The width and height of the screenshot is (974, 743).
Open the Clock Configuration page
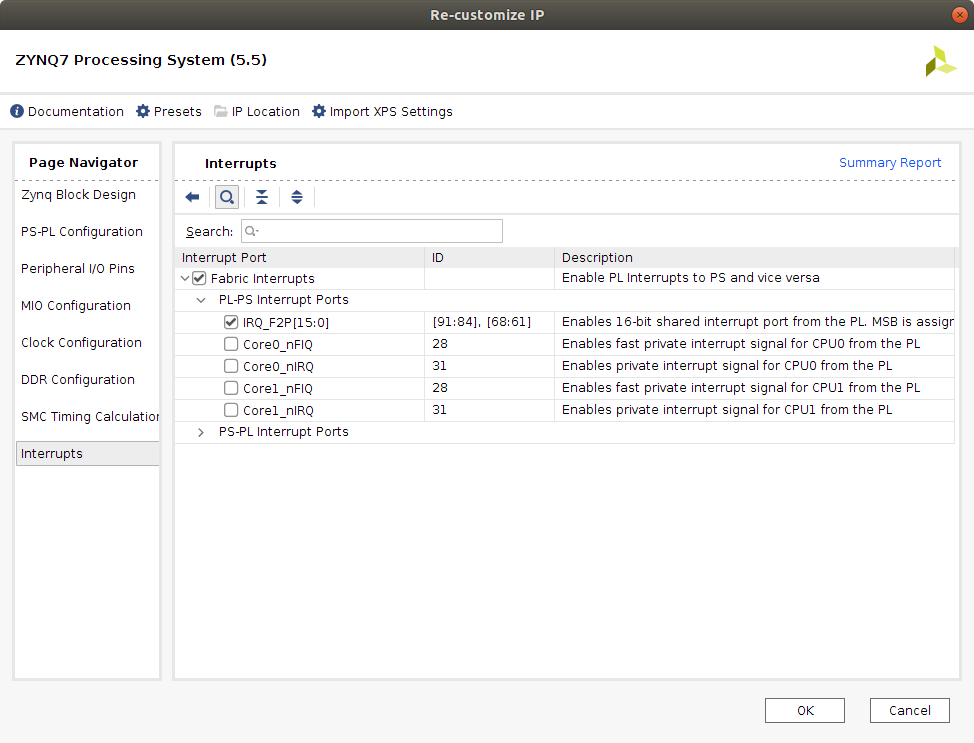[x=81, y=342]
